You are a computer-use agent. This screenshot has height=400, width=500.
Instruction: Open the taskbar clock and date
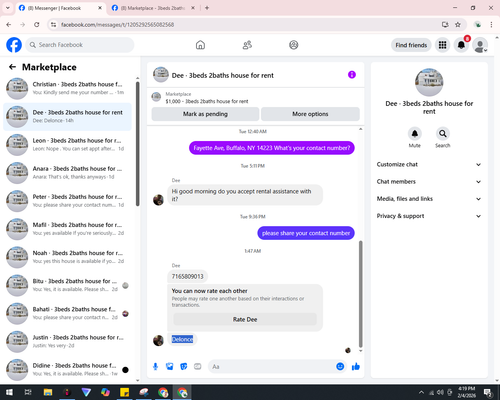click(x=467, y=392)
